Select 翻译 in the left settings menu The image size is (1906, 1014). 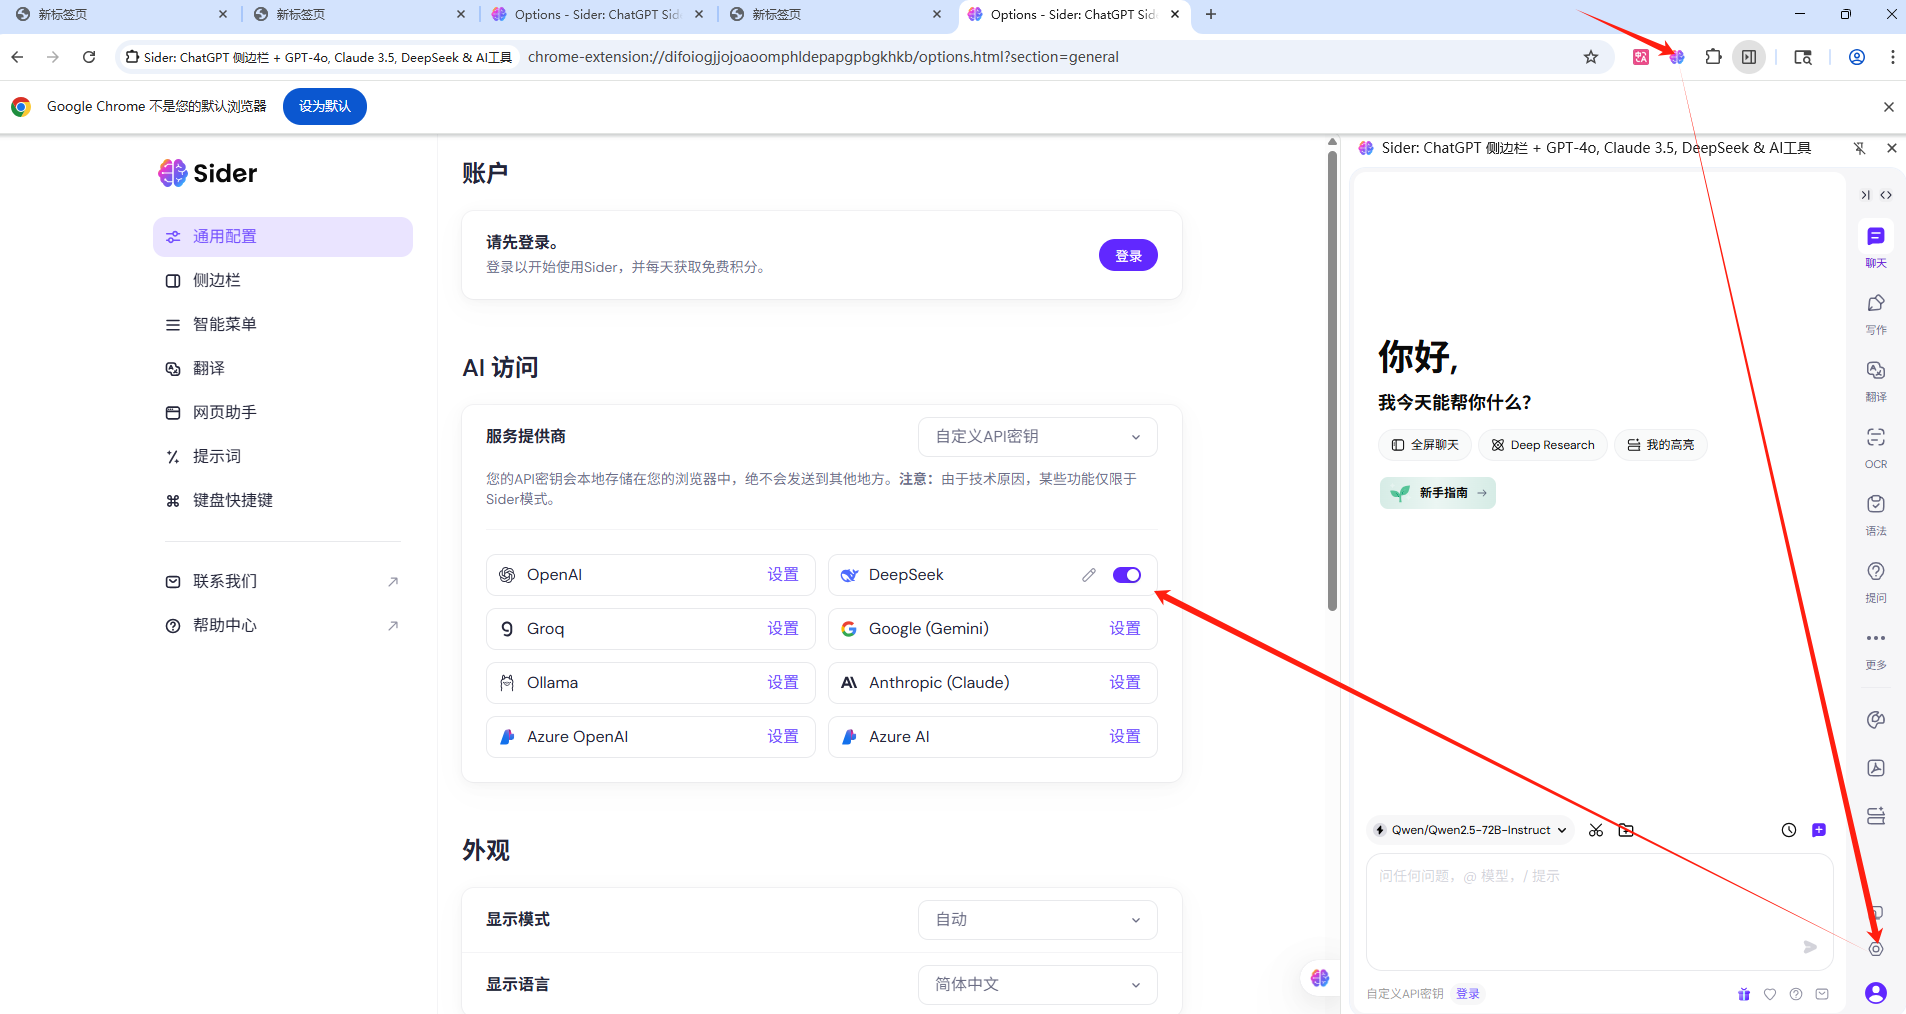tap(283, 369)
